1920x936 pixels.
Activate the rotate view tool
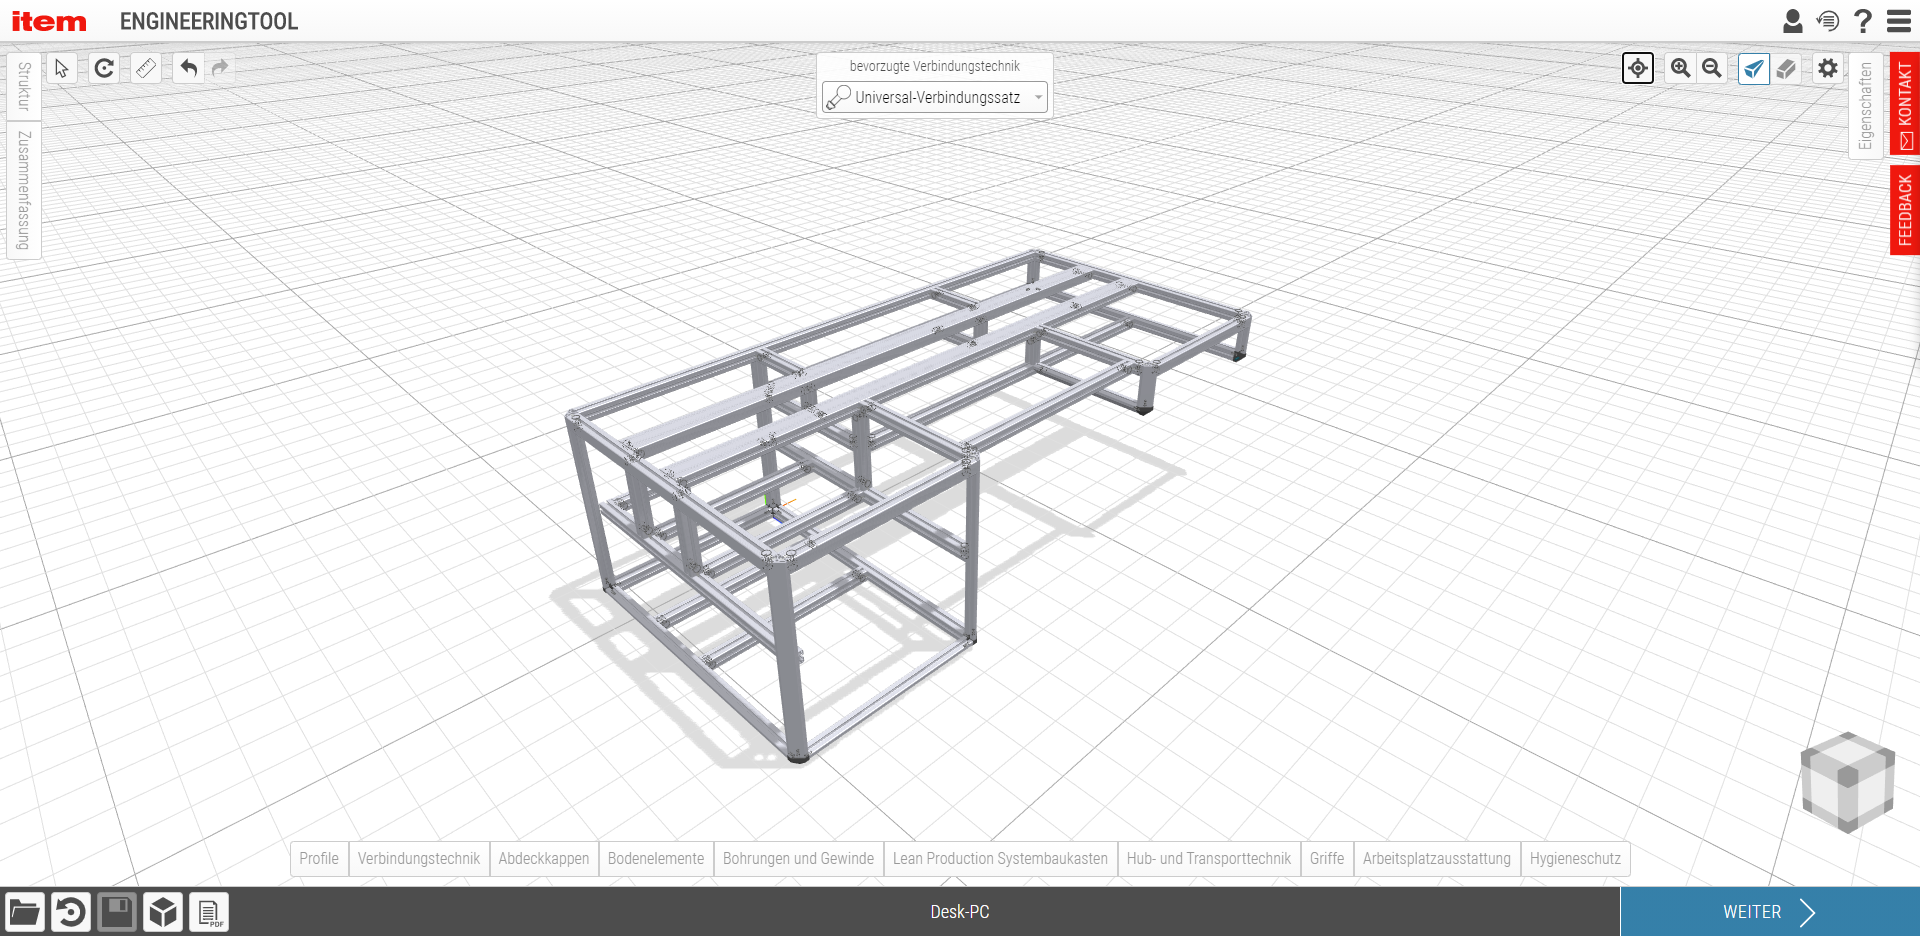pyautogui.click(x=103, y=68)
